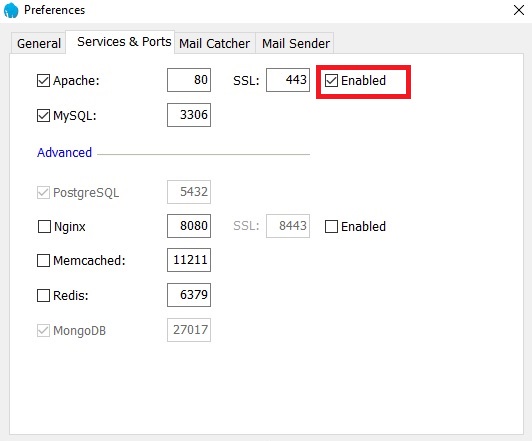The width and height of the screenshot is (532, 441).
Task: Check the Redis service checkbox
Action: pos(43,295)
